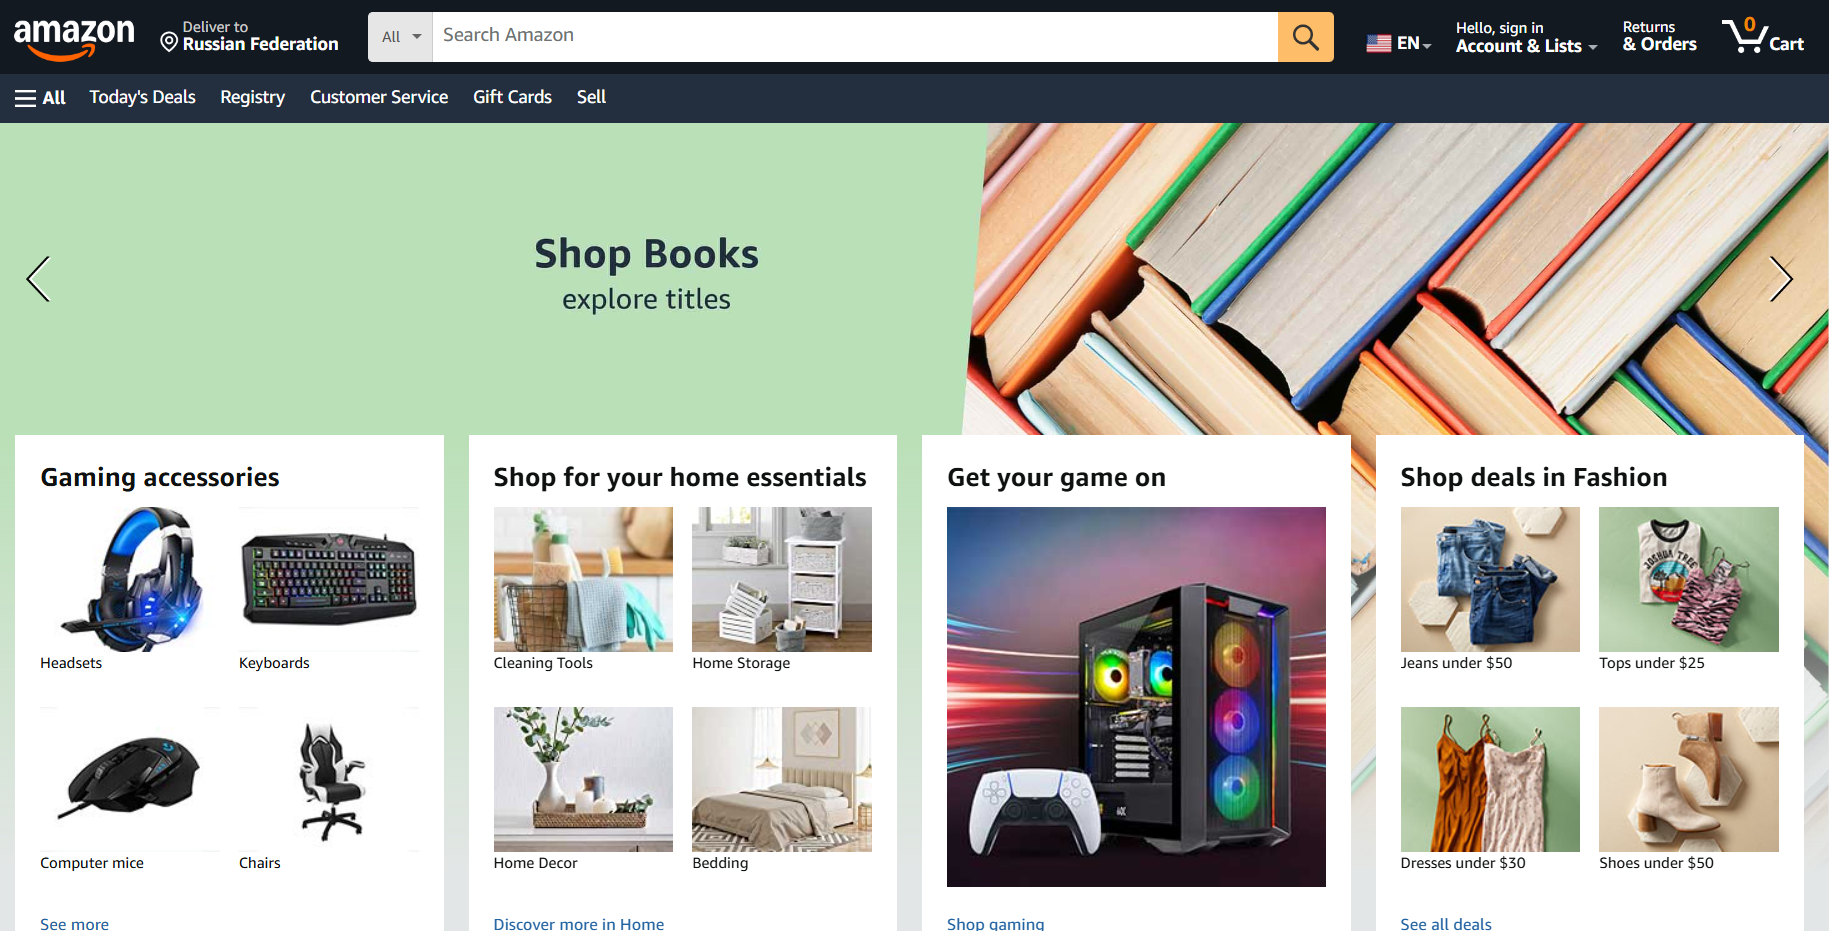Screen dimensions: 1829x931
Task: Click the Deliver to location pin
Action: coord(169,41)
